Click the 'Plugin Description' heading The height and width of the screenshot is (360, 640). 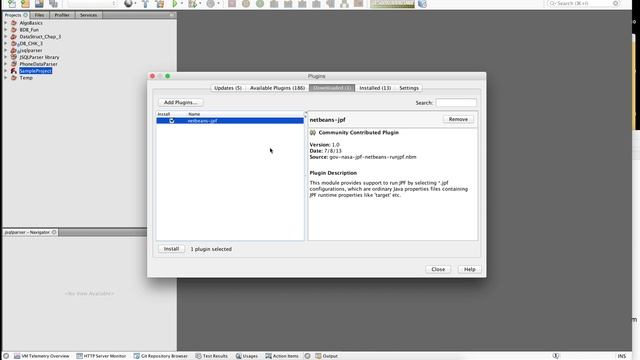point(333,173)
